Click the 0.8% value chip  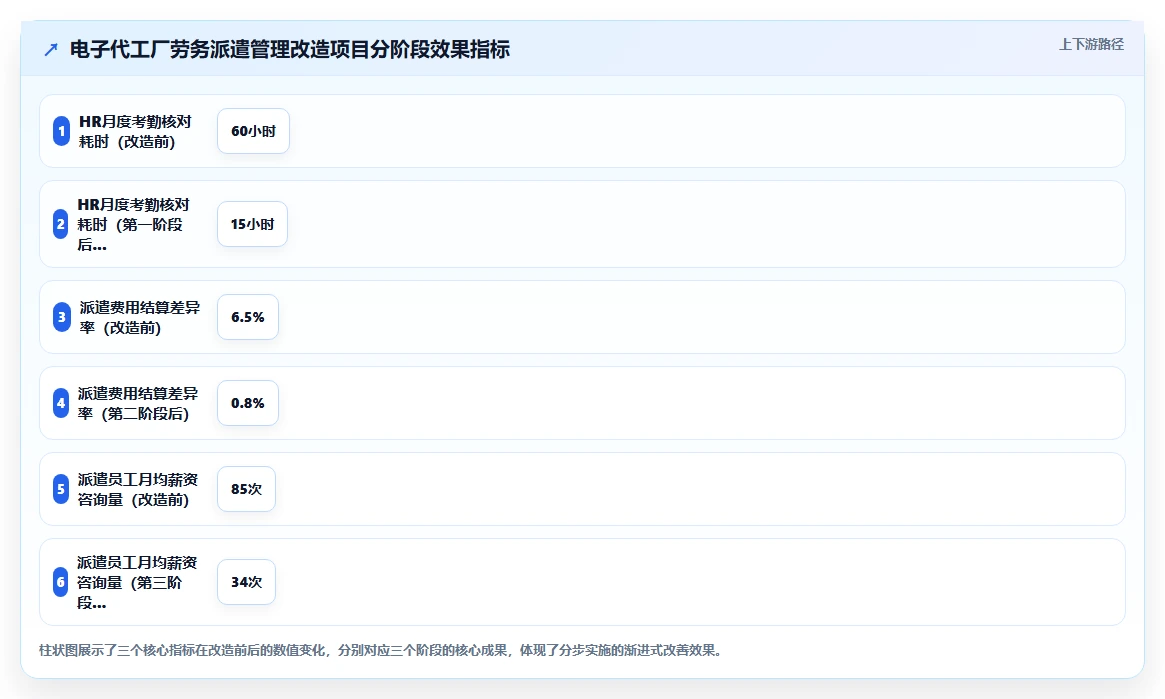coord(248,403)
